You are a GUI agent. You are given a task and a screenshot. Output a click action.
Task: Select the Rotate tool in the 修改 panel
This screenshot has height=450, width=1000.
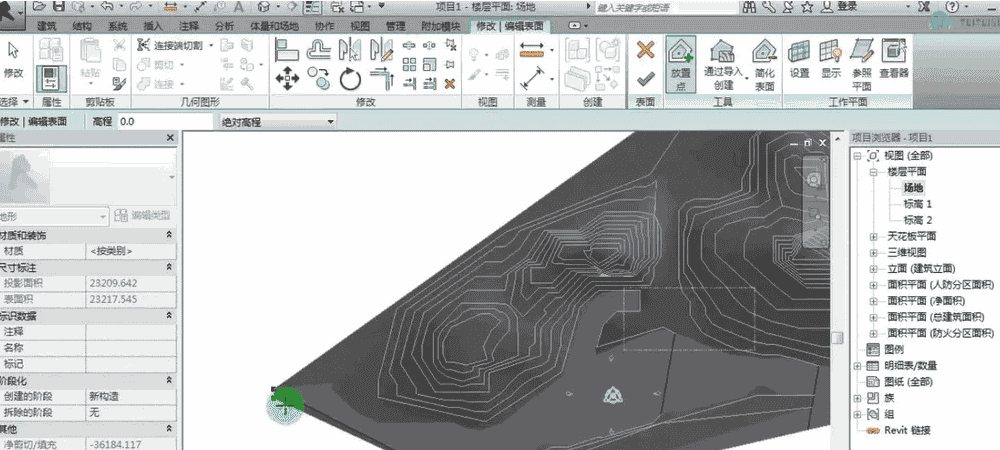click(x=350, y=77)
